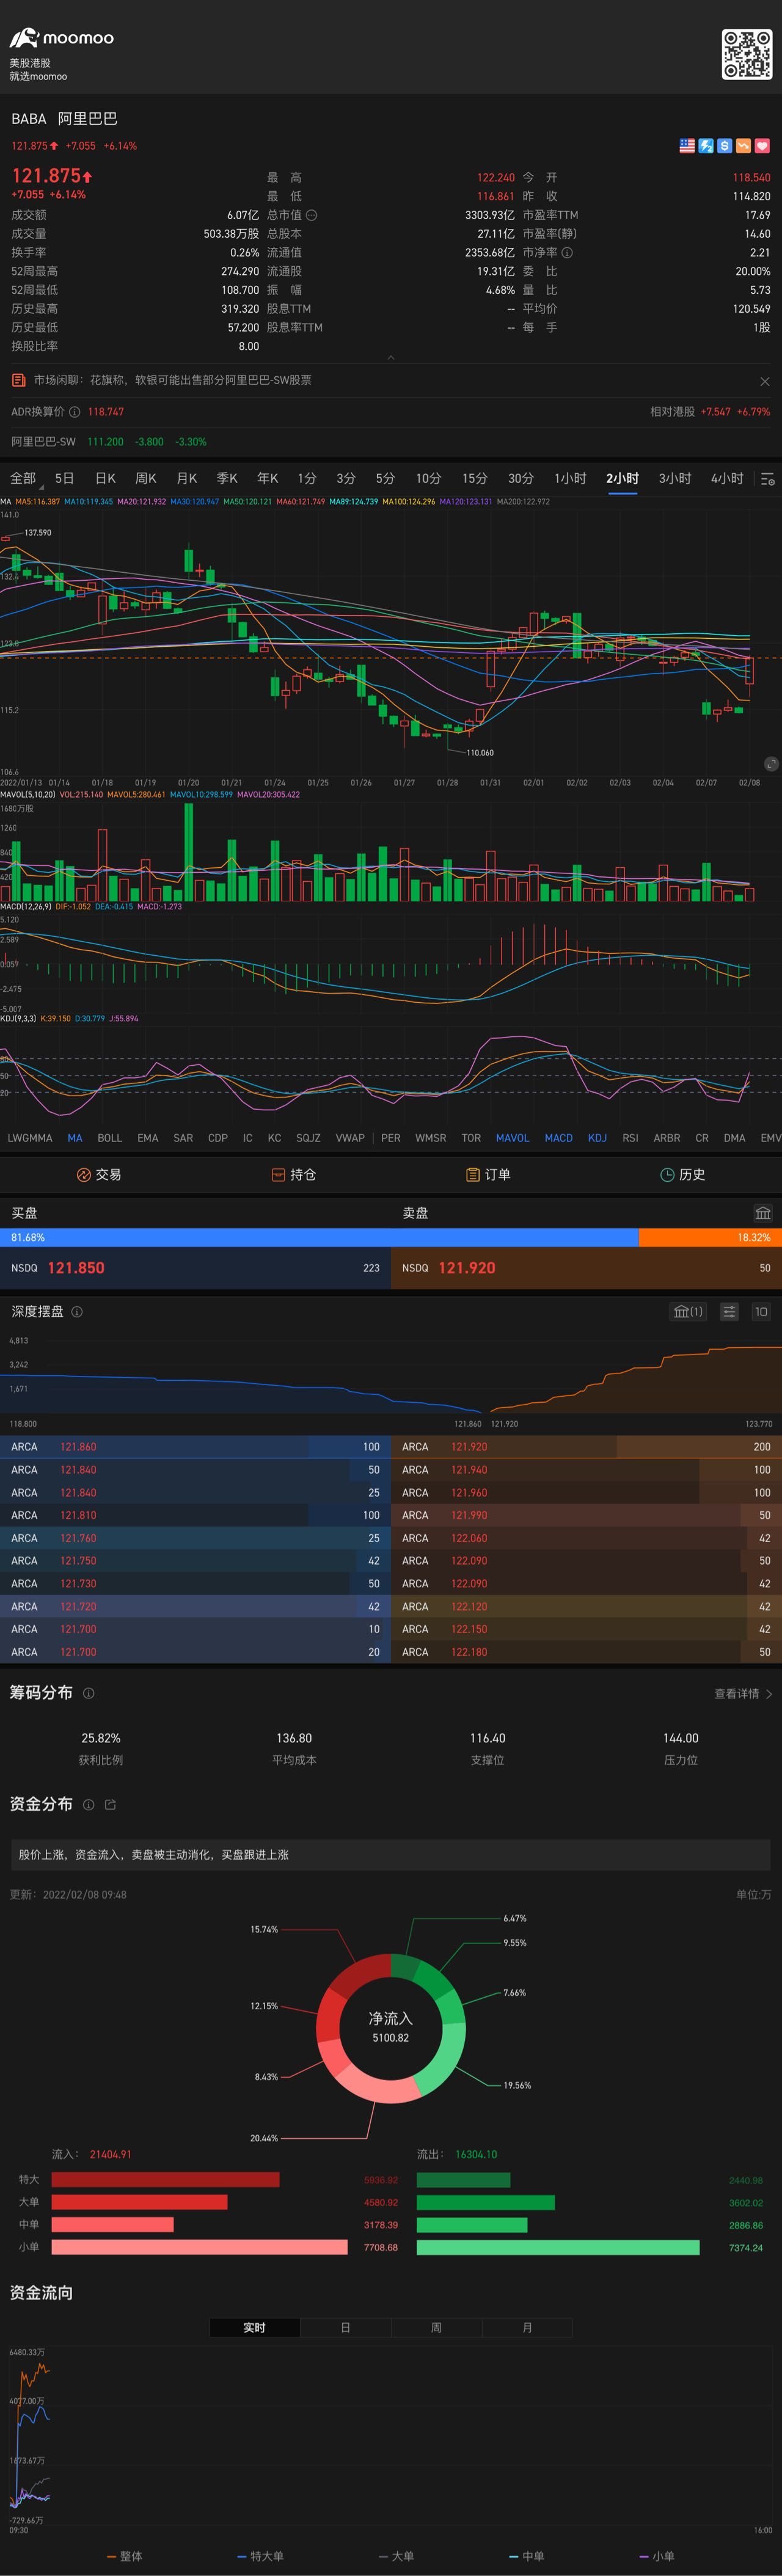Open the exchange (1) filter dropdown

coord(688,1312)
